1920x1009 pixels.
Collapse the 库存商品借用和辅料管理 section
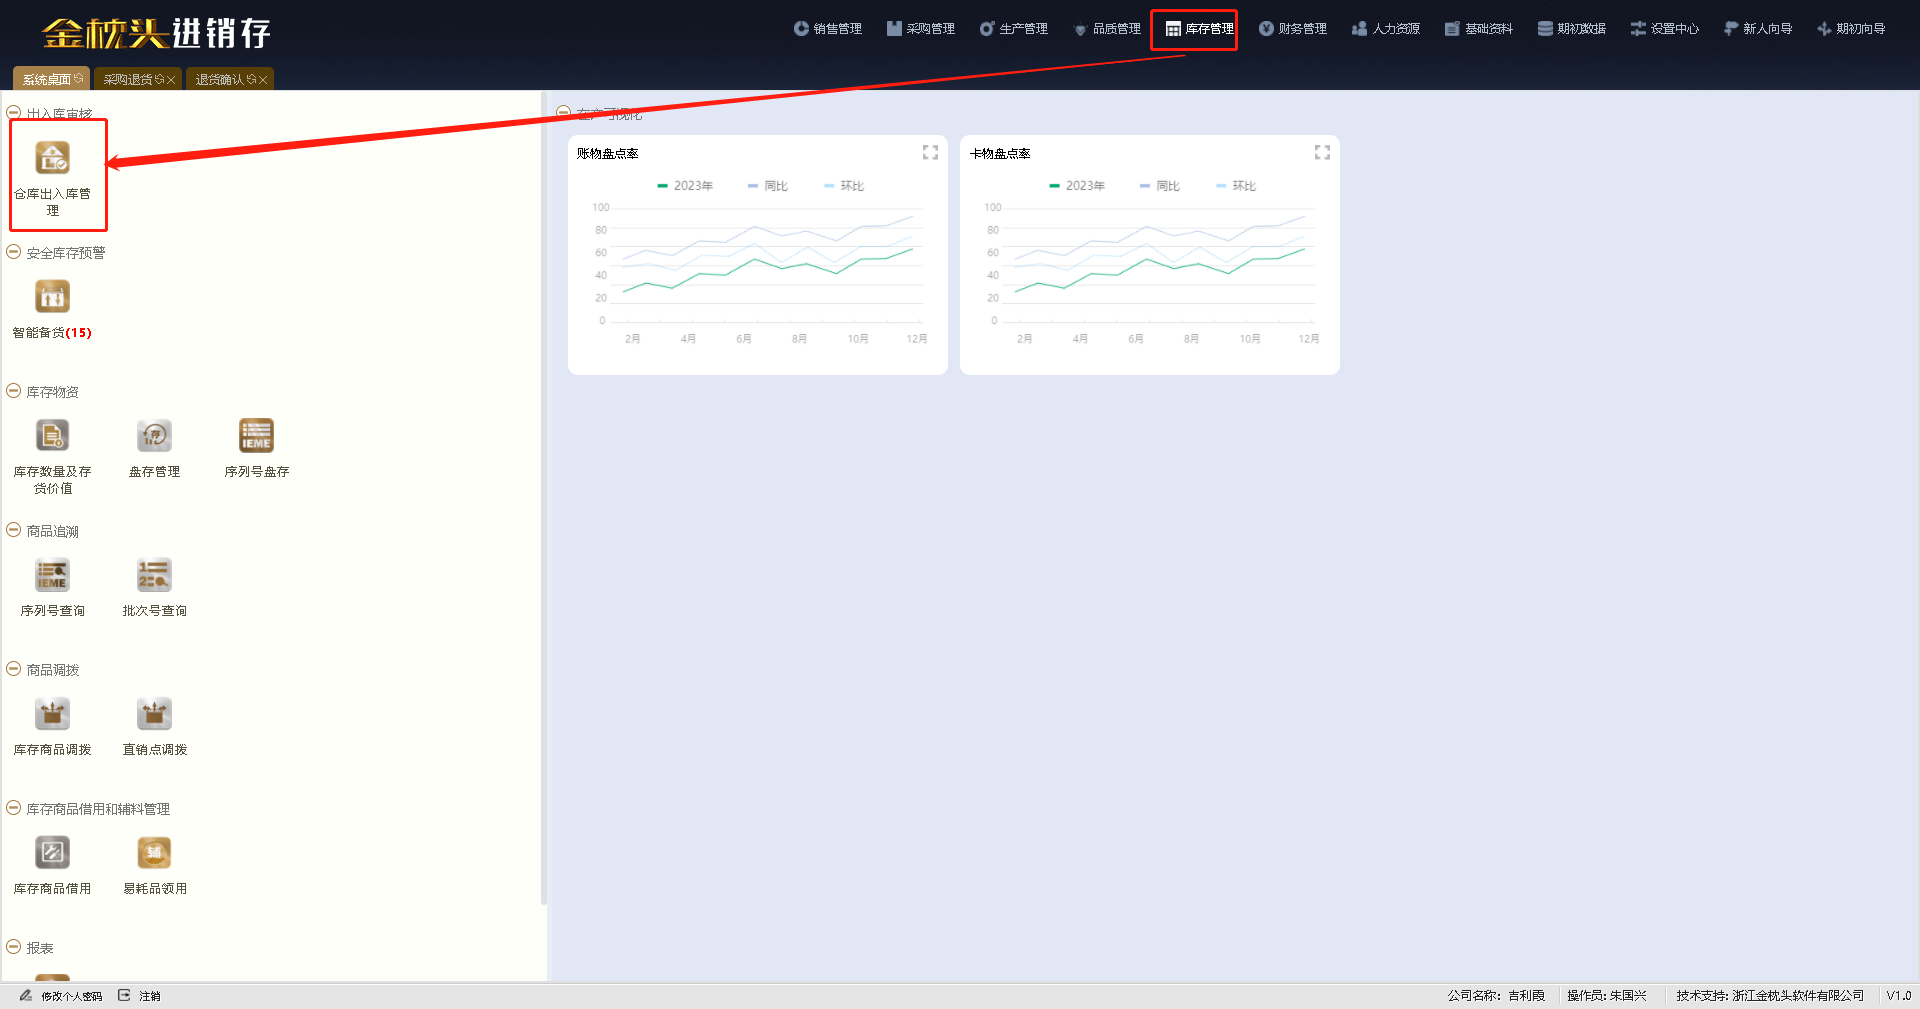click(14, 808)
